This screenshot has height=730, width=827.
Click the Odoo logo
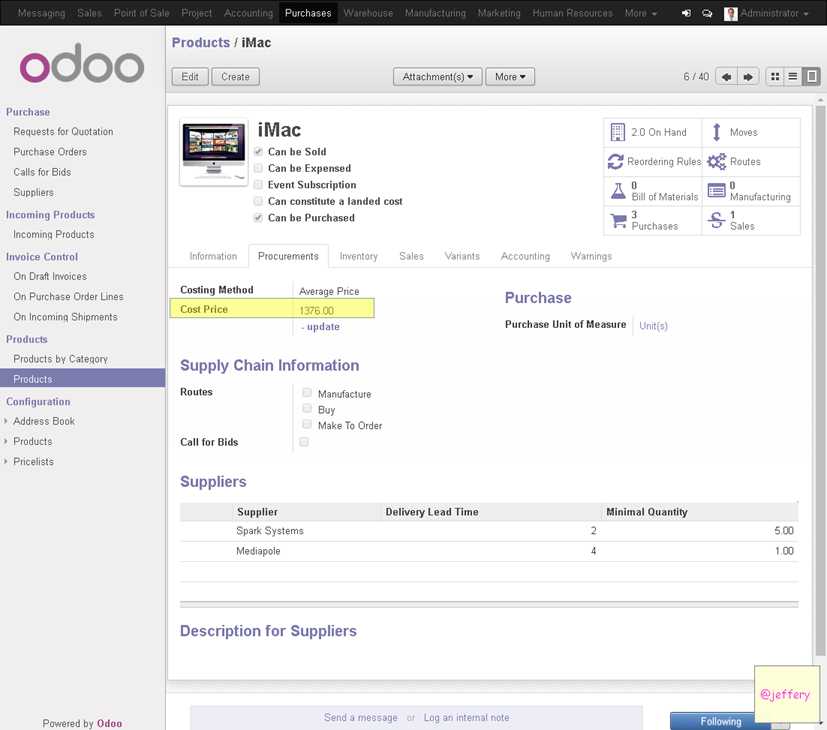[x=82, y=63]
